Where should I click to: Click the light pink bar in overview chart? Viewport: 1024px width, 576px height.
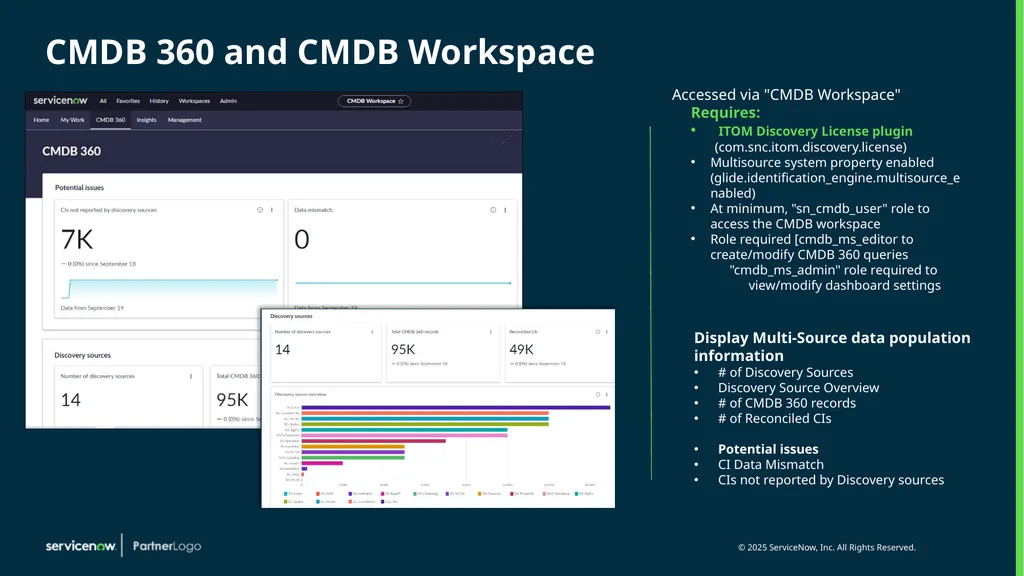click(404, 436)
